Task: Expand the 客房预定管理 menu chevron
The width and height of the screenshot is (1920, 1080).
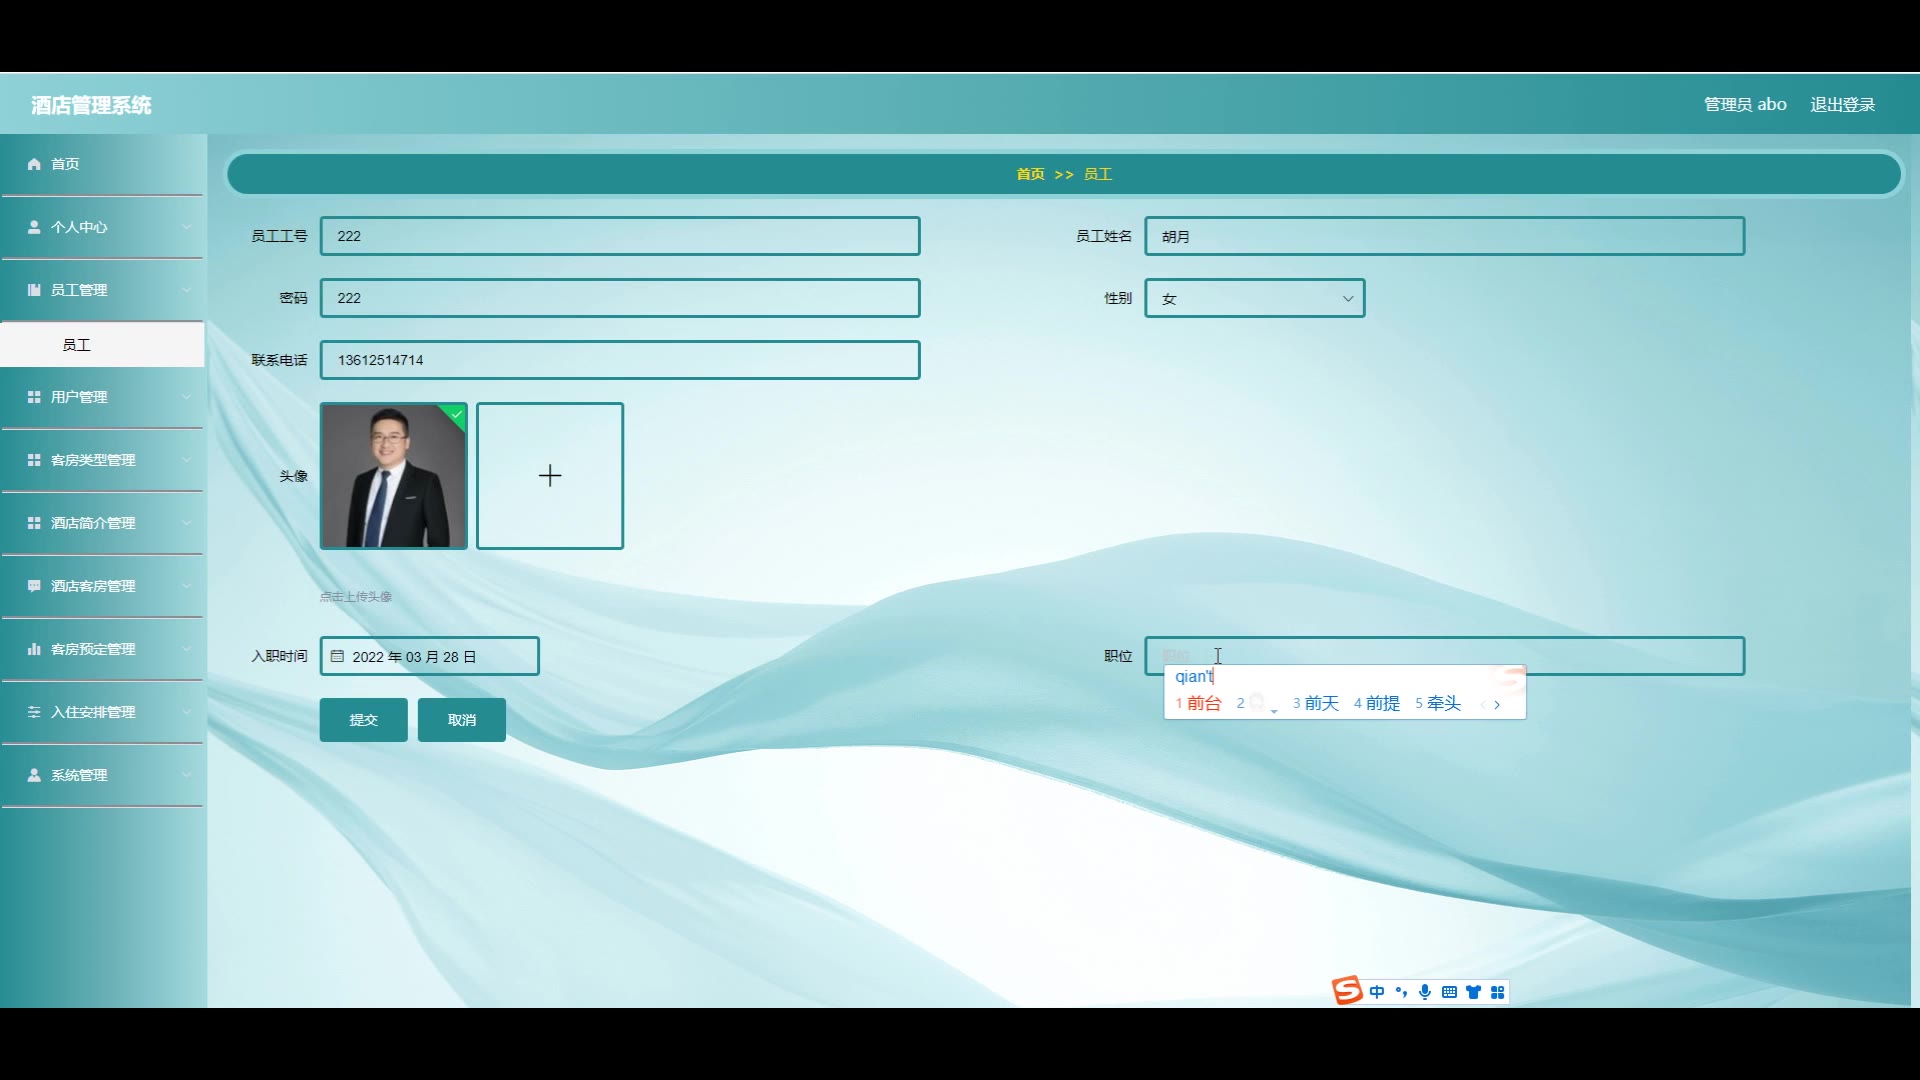Action: [187, 649]
